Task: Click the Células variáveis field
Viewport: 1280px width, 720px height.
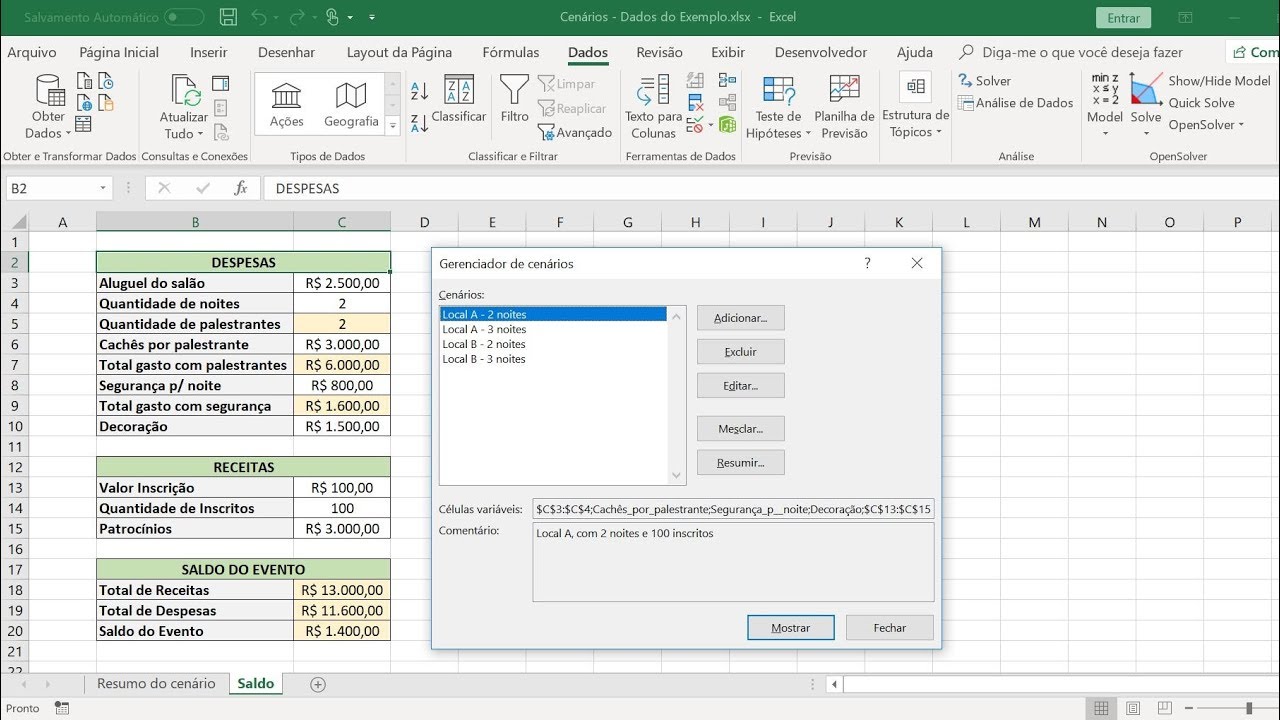Action: tap(733, 509)
